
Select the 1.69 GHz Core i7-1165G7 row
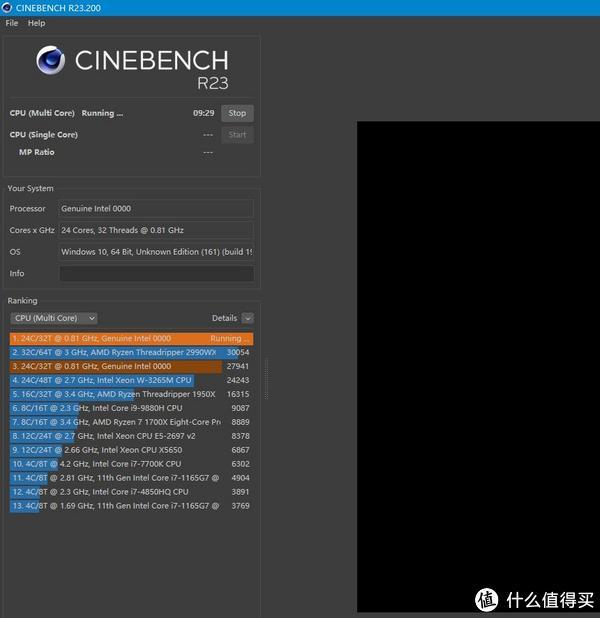click(132, 506)
